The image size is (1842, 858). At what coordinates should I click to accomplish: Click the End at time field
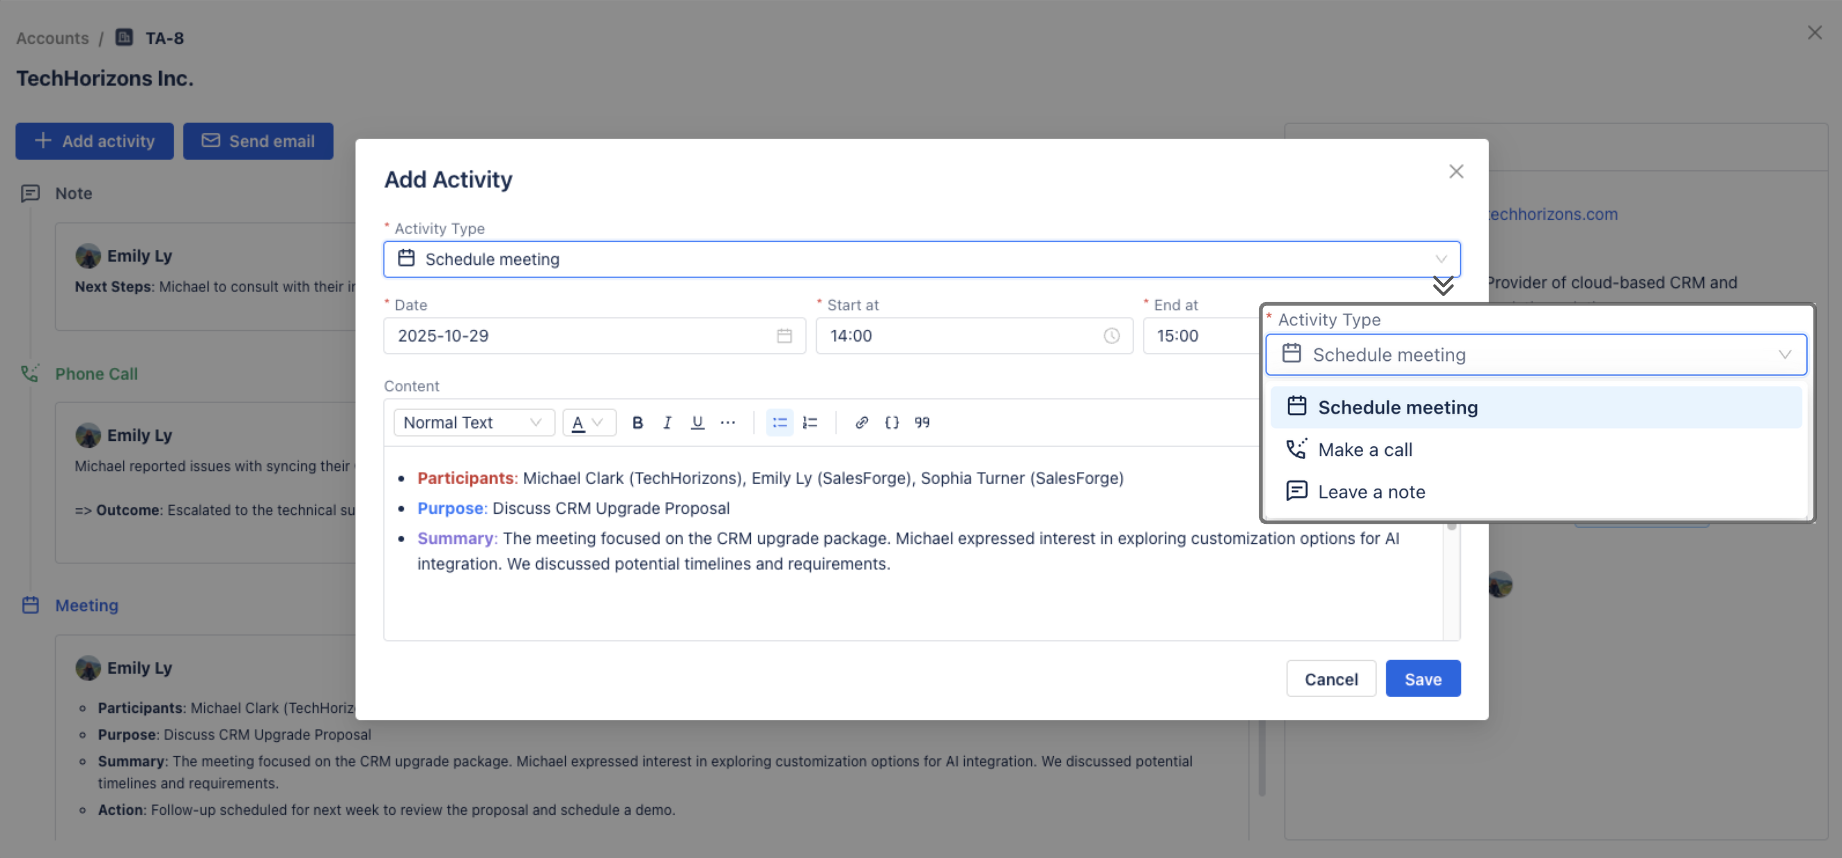1200,336
